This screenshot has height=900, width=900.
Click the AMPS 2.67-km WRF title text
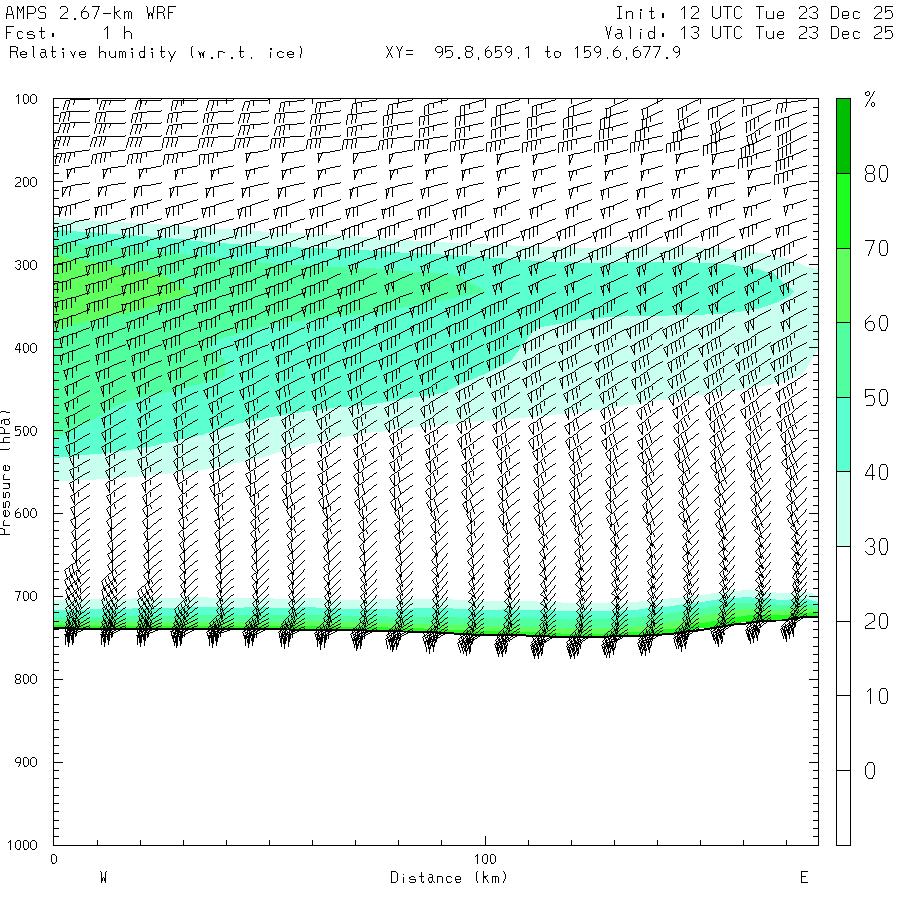click(x=90, y=13)
